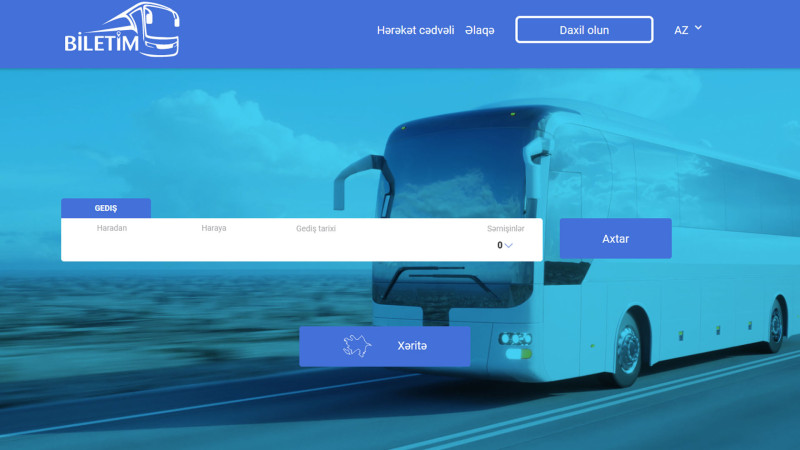800x450 pixels.
Task: Open the Xəritə map button
Action: pyautogui.click(x=385, y=346)
